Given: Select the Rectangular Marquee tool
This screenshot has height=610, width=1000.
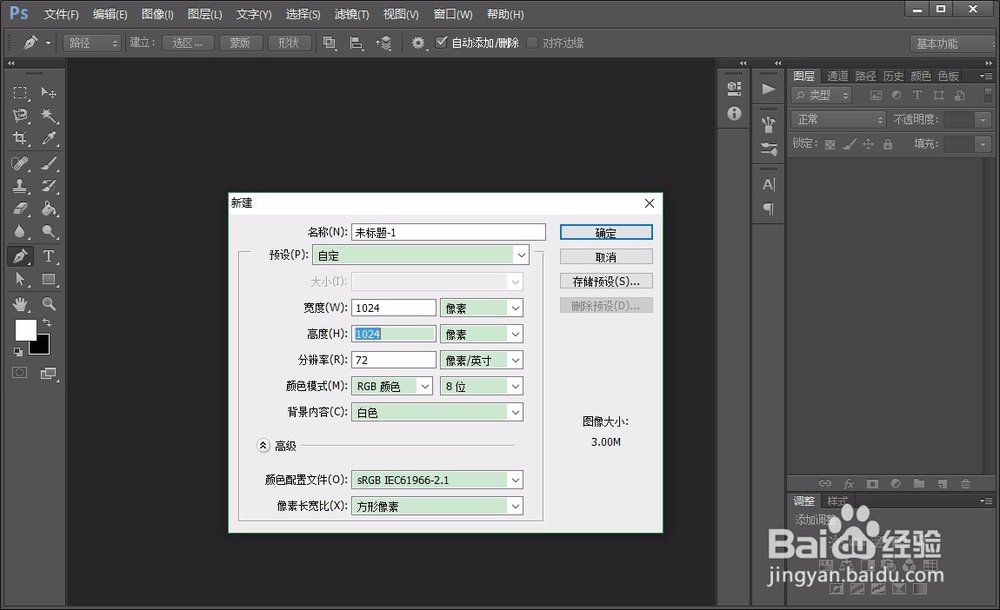Looking at the screenshot, I should pos(20,93).
